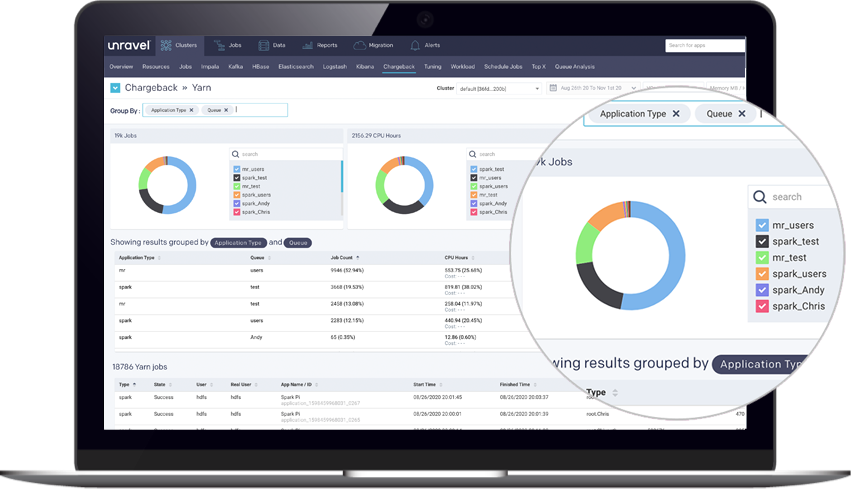Image resolution: width=851 pixels, height=489 pixels.
Task: Open the Data database icon
Action: point(263,46)
